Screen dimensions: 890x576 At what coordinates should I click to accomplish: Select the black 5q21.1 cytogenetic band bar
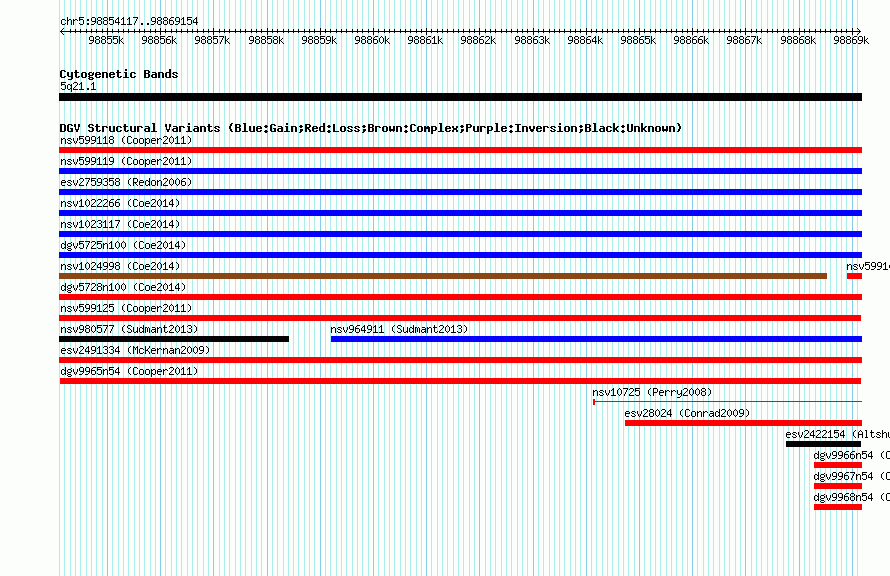pos(460,97)
